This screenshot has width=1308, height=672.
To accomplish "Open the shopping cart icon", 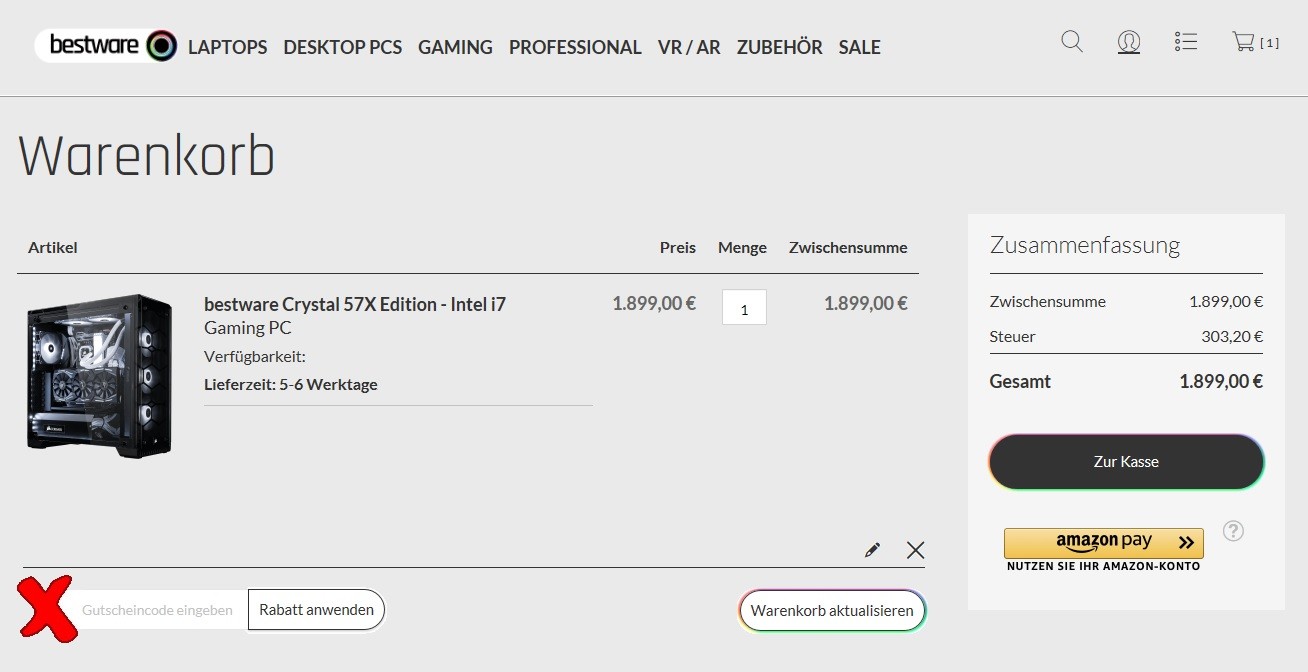I will (x=1243, y=42).
